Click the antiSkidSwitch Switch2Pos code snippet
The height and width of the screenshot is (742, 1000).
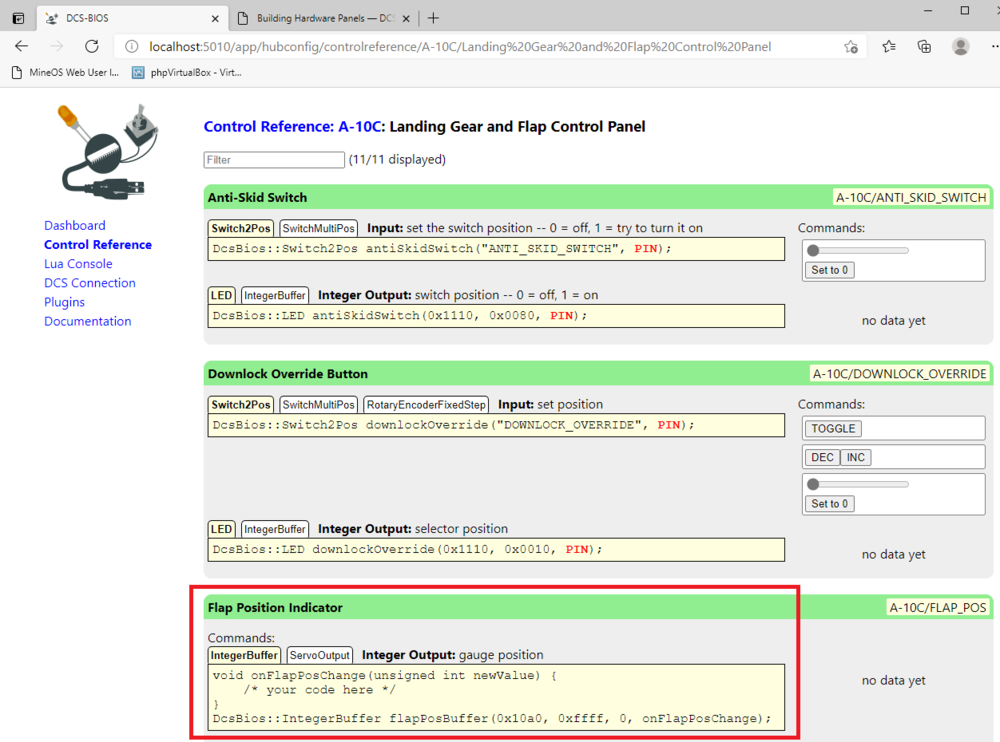pyautogui.click(x=496, y=249)
